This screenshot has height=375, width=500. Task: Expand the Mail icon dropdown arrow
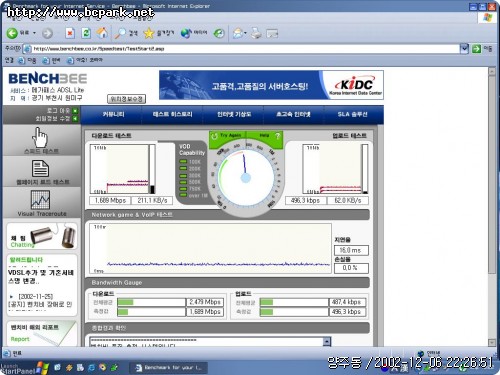[x=246, y=33]
